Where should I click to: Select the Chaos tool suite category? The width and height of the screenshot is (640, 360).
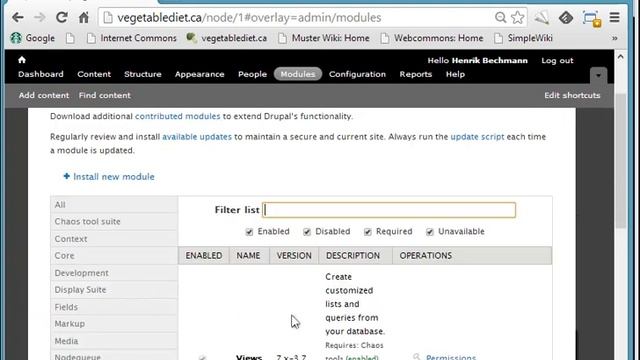[x=114, y=222]
